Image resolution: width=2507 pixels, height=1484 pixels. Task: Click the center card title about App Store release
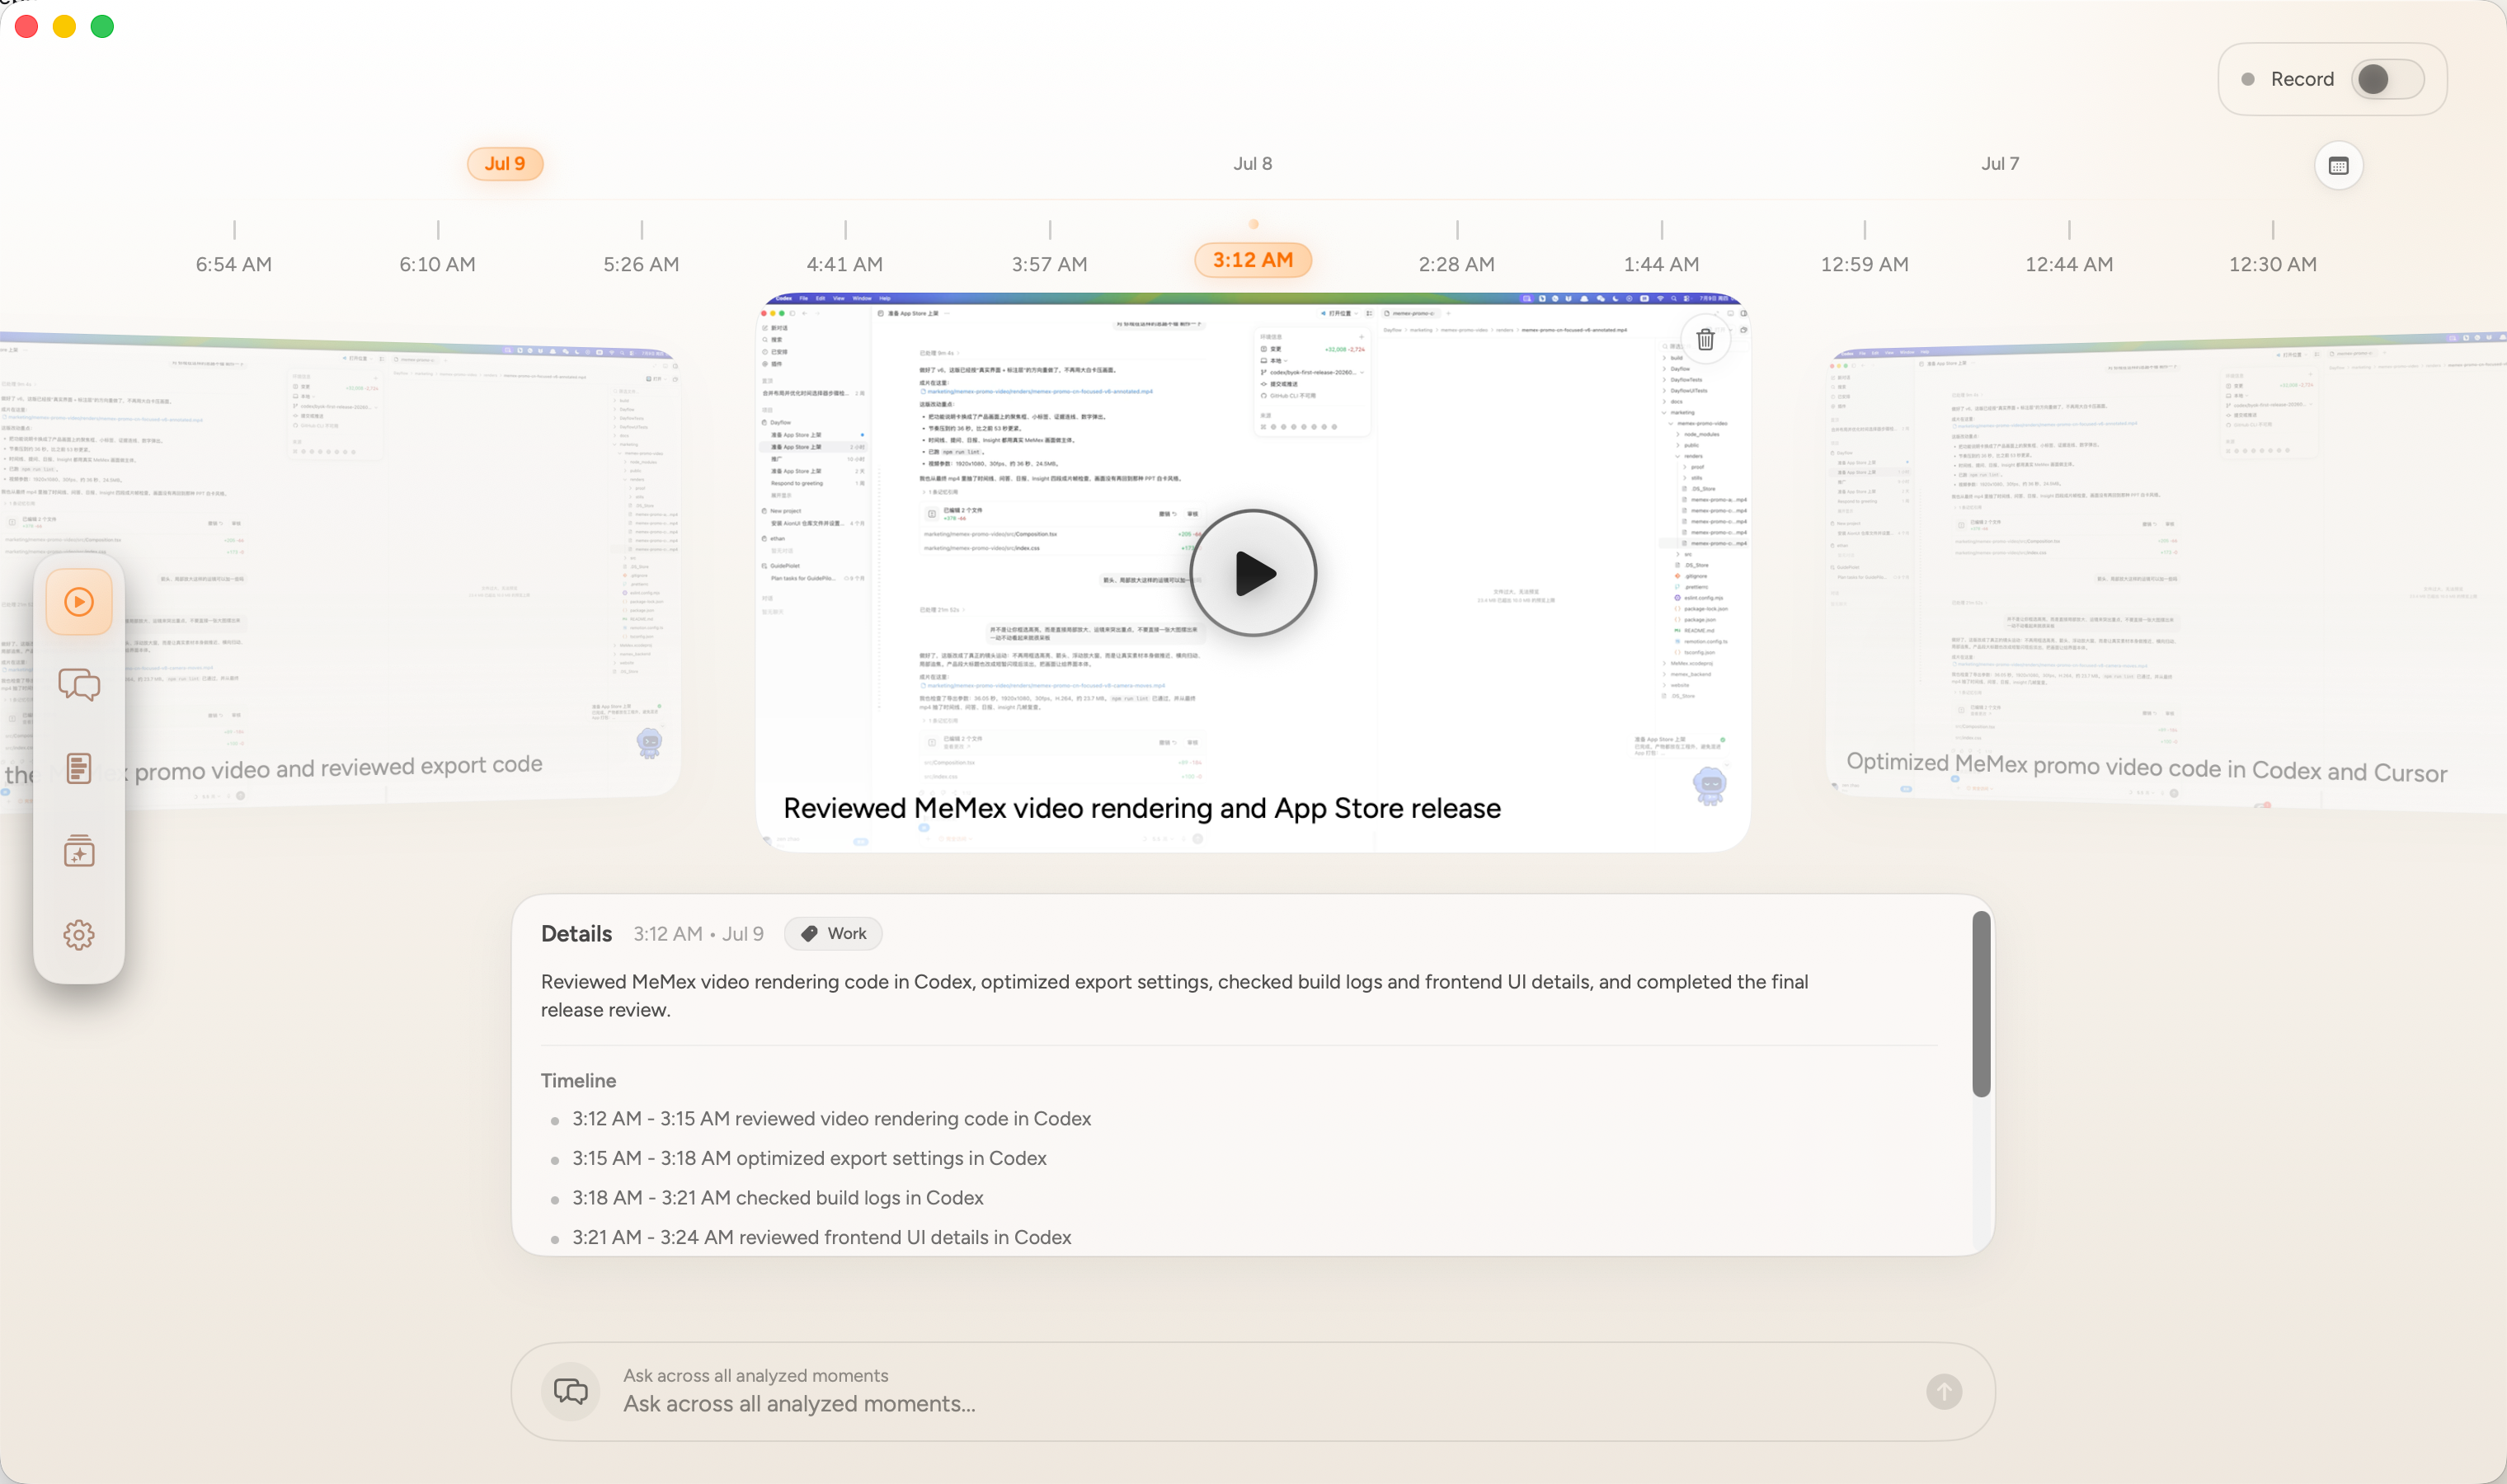click(1141, 808)
